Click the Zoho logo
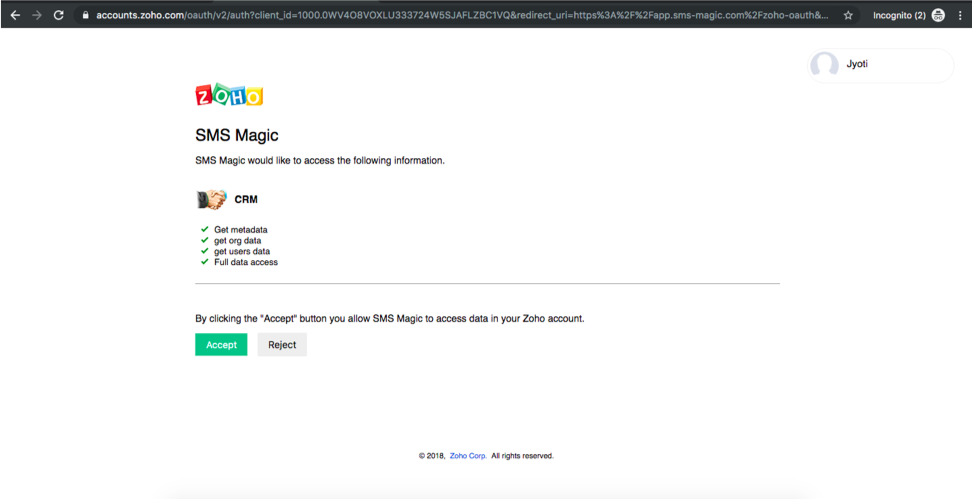This screenshot has height=499, width=972. (x=229, y=95)
